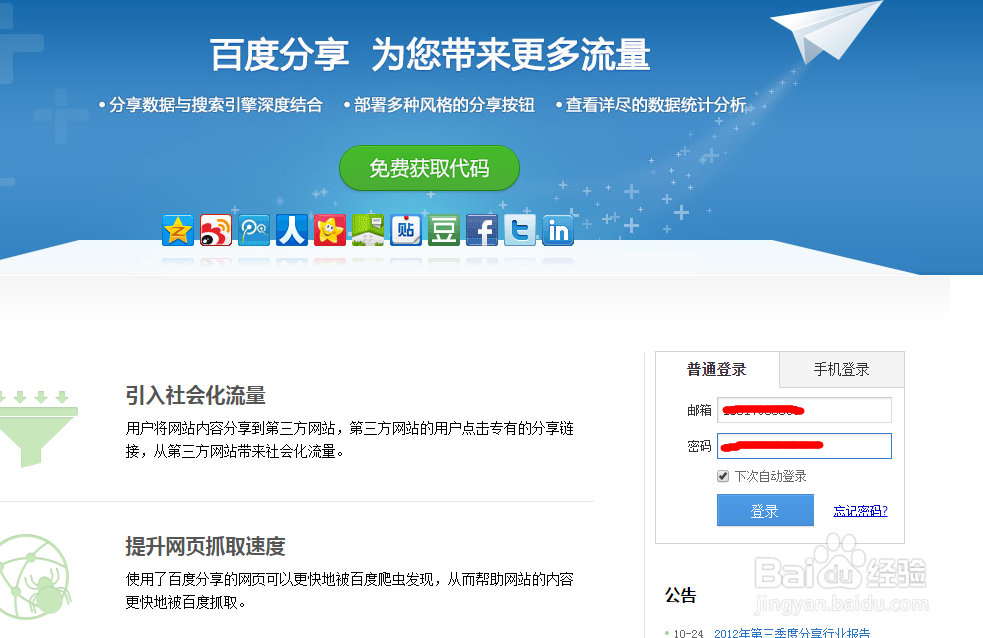Click the blue 登录 button
The image size is (983, 638).
pos(765,510)
